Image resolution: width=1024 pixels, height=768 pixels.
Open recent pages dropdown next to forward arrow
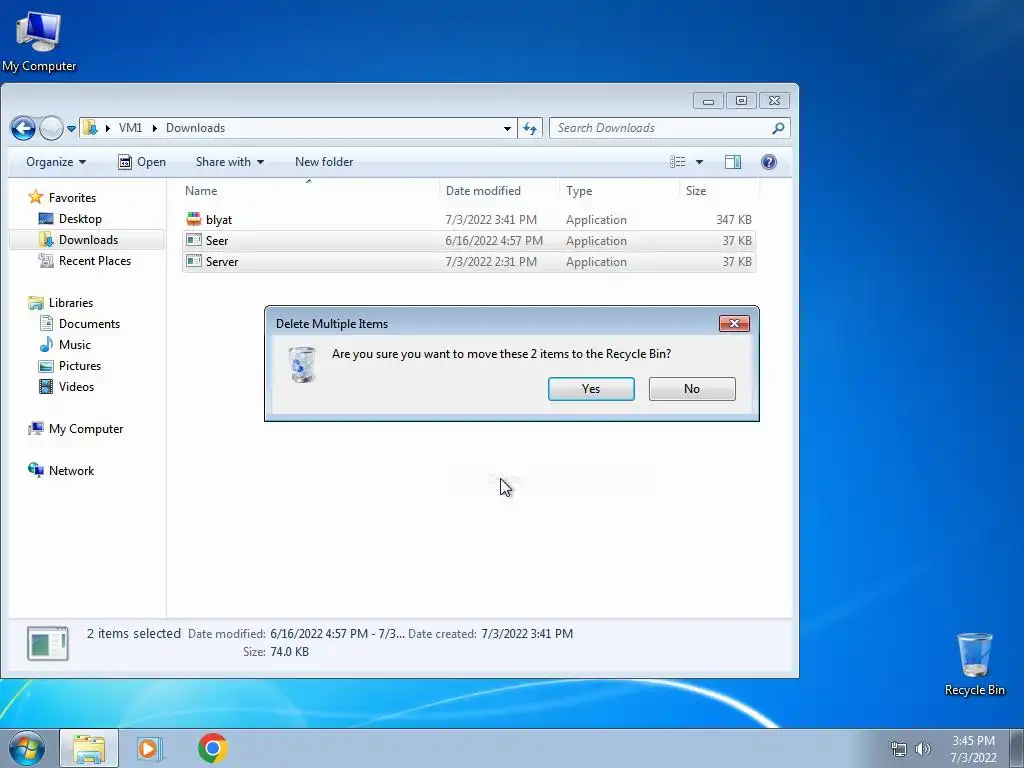[71, 129]
